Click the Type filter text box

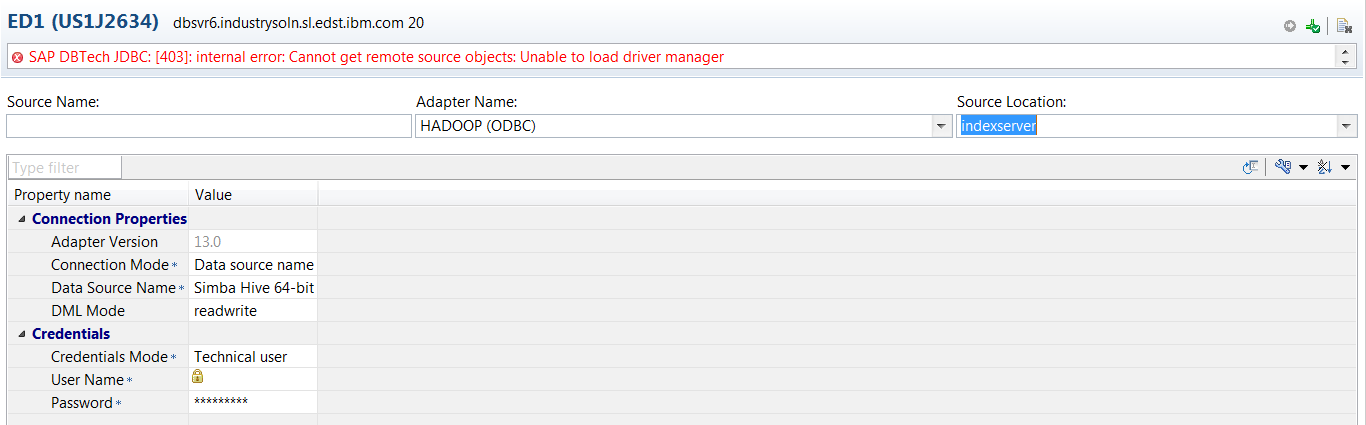click(x=65, y=168)
